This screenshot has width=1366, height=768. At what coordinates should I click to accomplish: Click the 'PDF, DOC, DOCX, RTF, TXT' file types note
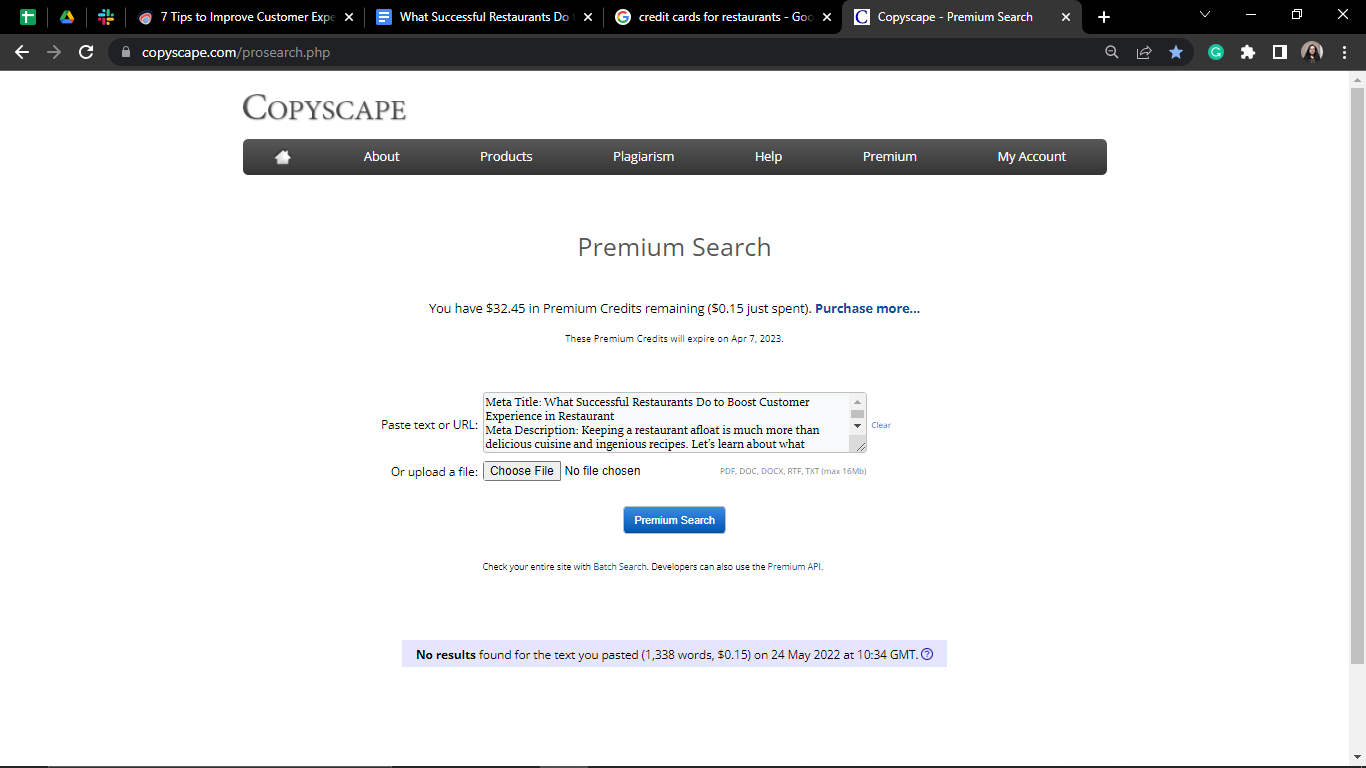tap(793, 471)
